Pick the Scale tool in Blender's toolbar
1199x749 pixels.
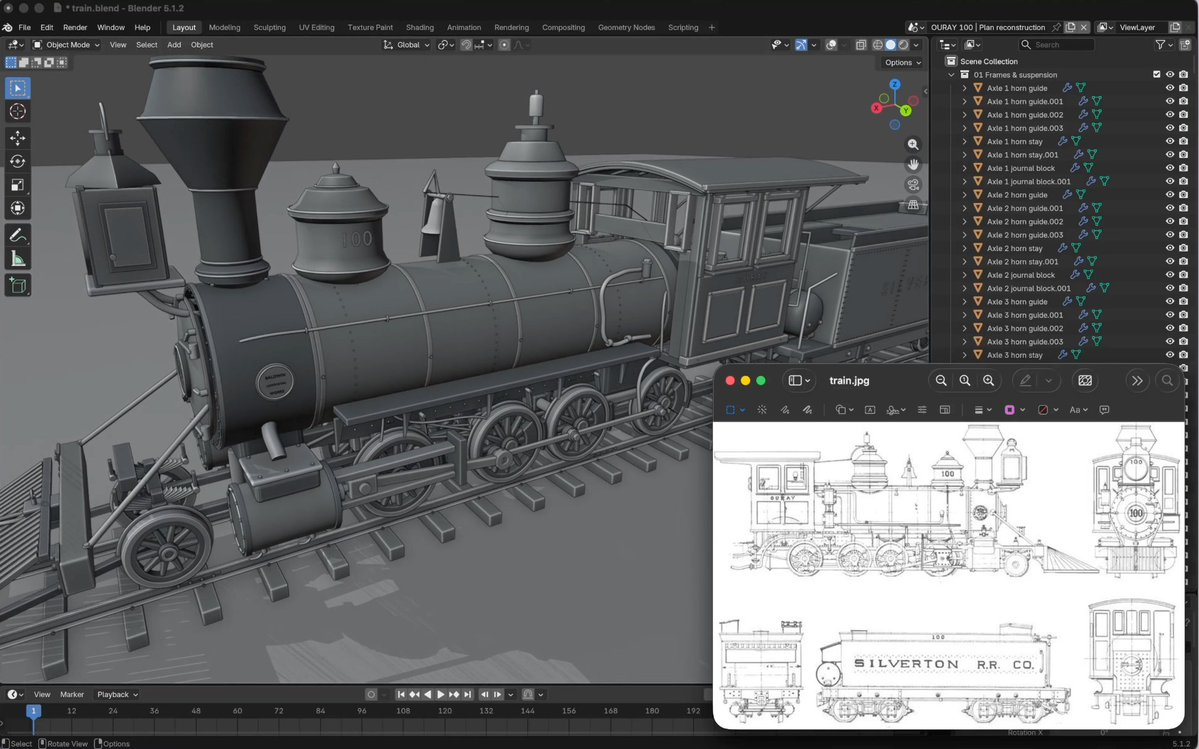[18, 185]
